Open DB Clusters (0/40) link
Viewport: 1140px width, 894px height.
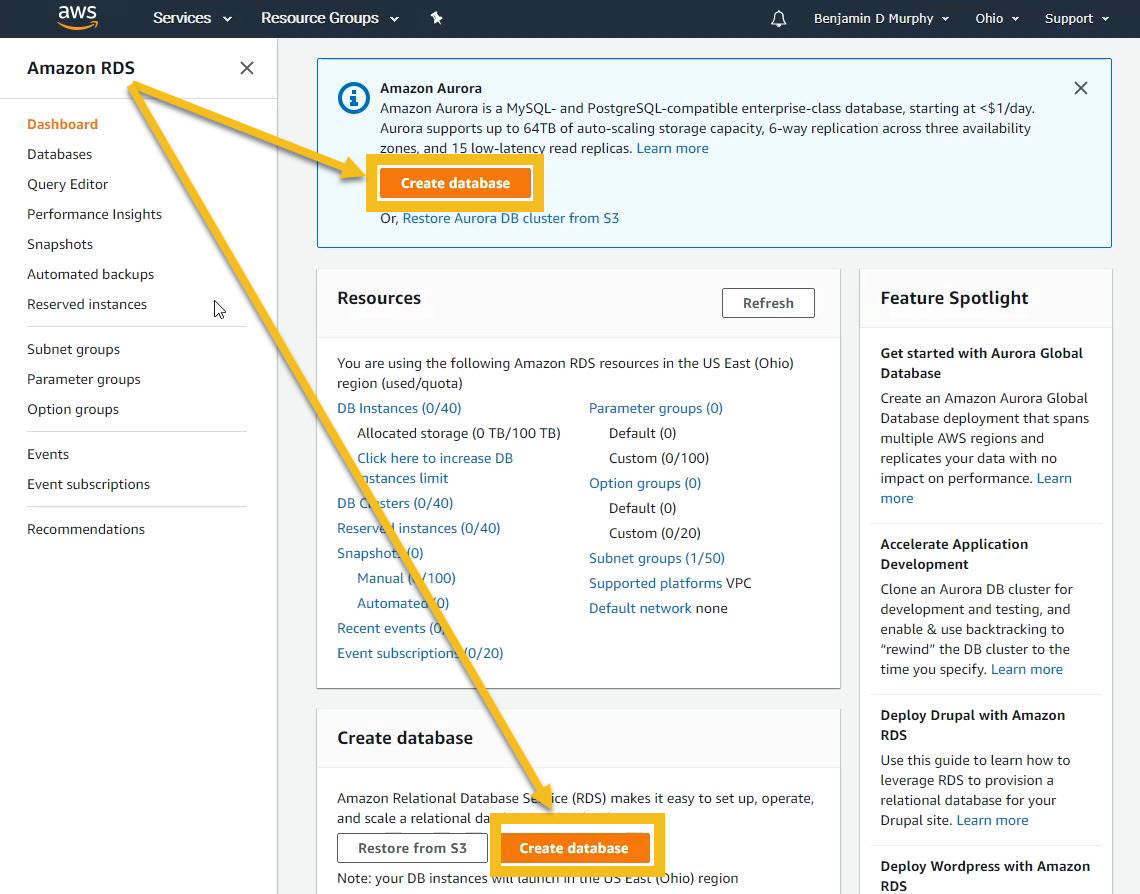pos(395,503)
